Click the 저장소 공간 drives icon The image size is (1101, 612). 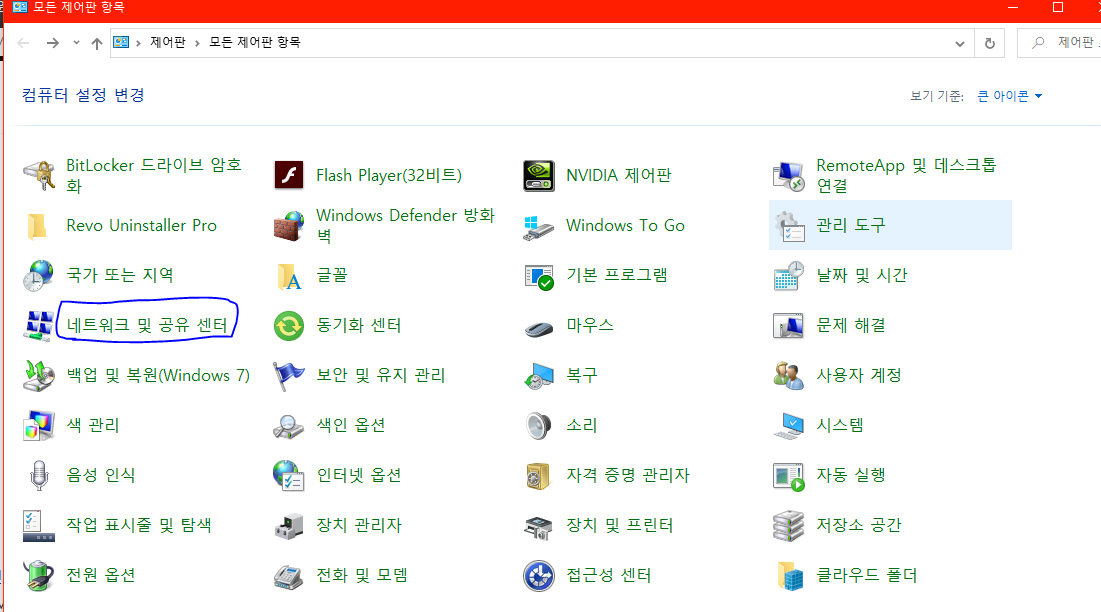click(x=789, y=526)
